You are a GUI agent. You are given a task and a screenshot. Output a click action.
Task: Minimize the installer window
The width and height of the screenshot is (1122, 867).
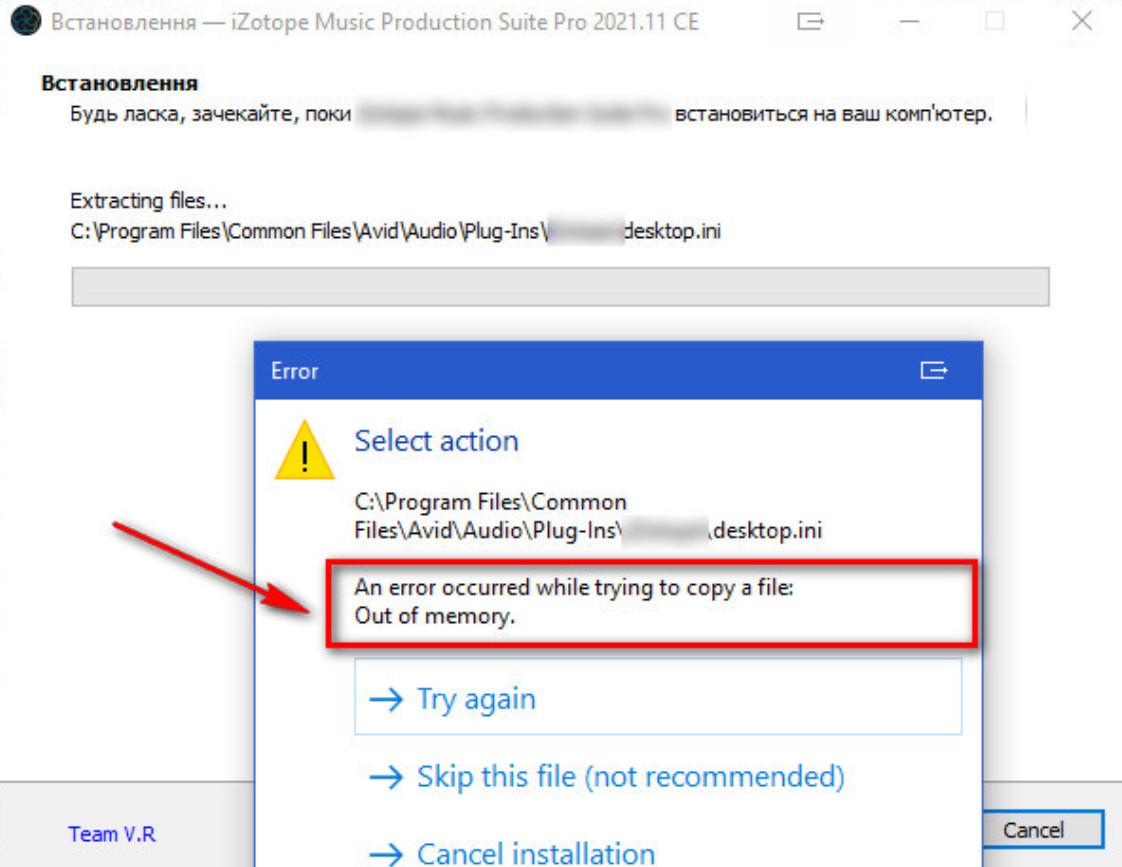909,22
